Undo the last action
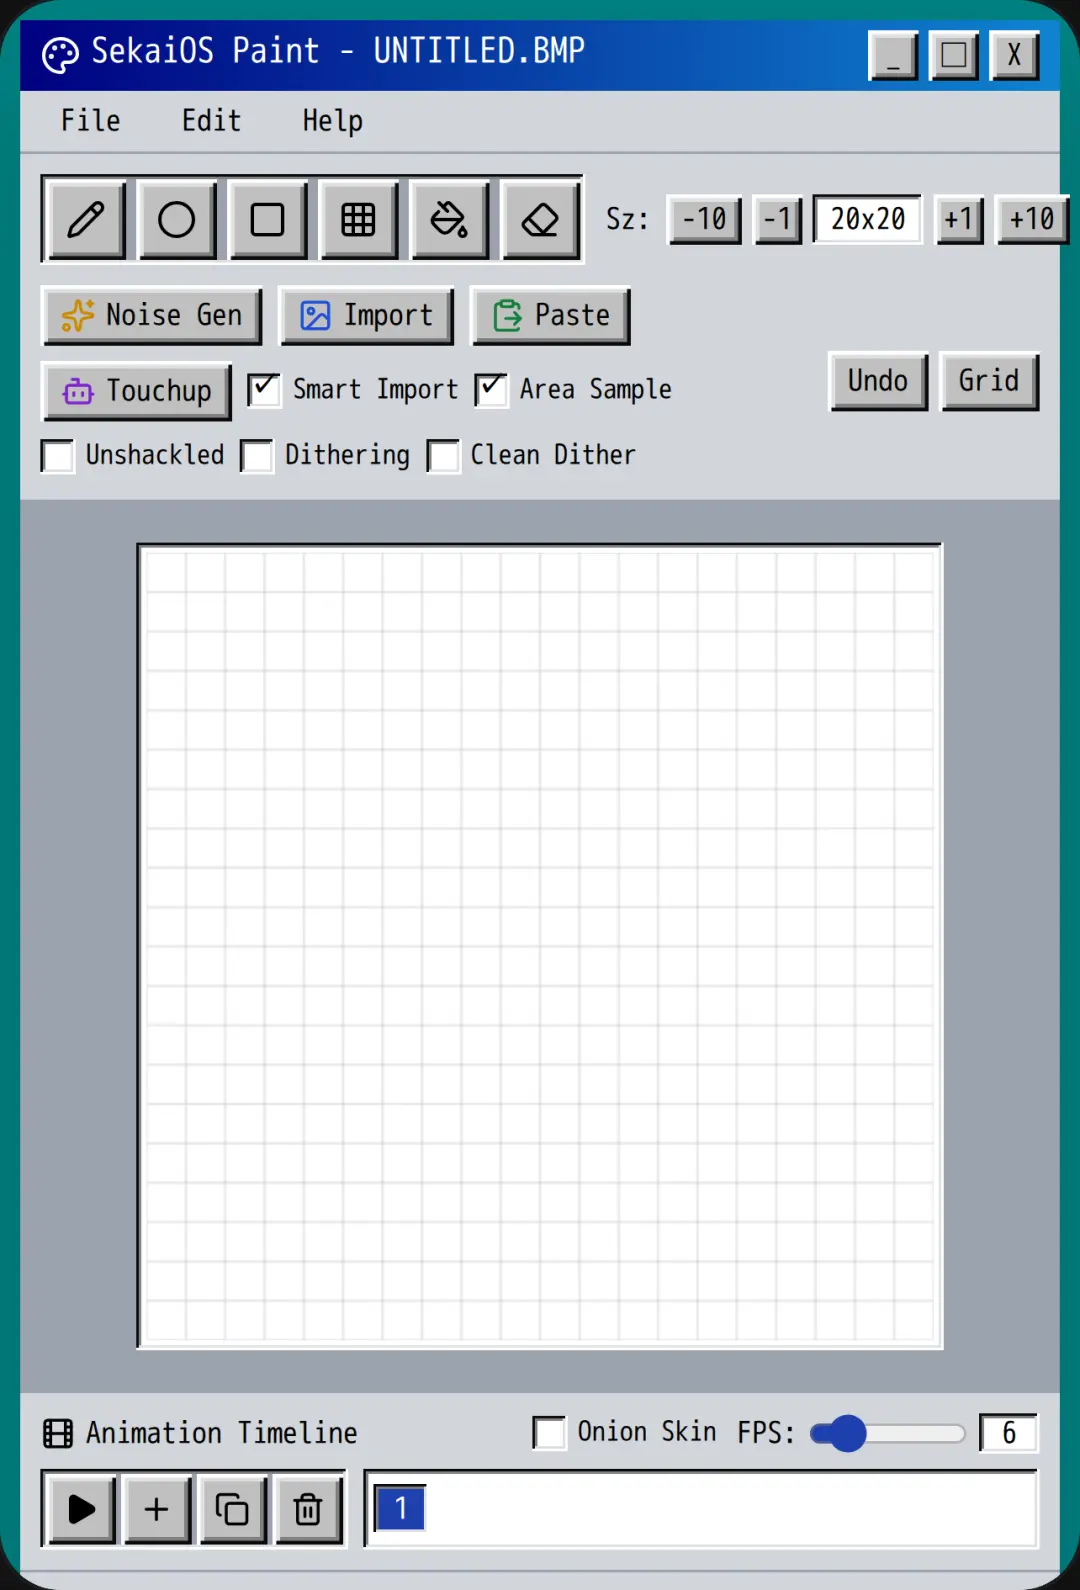 pos(878,381)
